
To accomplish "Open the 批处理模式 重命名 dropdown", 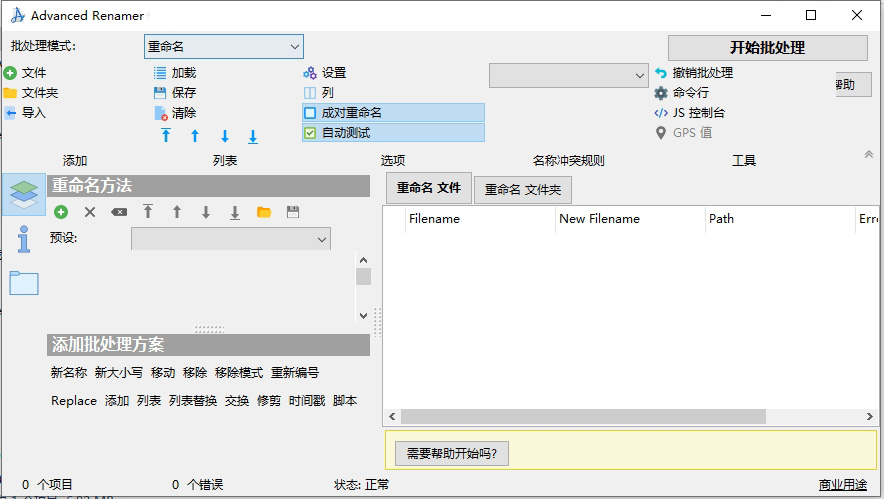I will [x=223, y=47].
